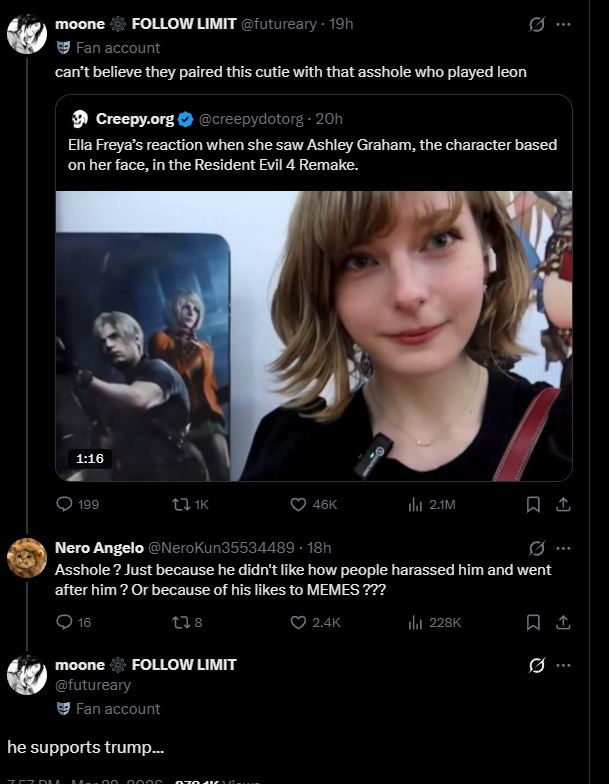Like the tweet with 46K likes
The width and height of the screenshot is (609, 784).
pyautogui.click(x=297, y=504)
